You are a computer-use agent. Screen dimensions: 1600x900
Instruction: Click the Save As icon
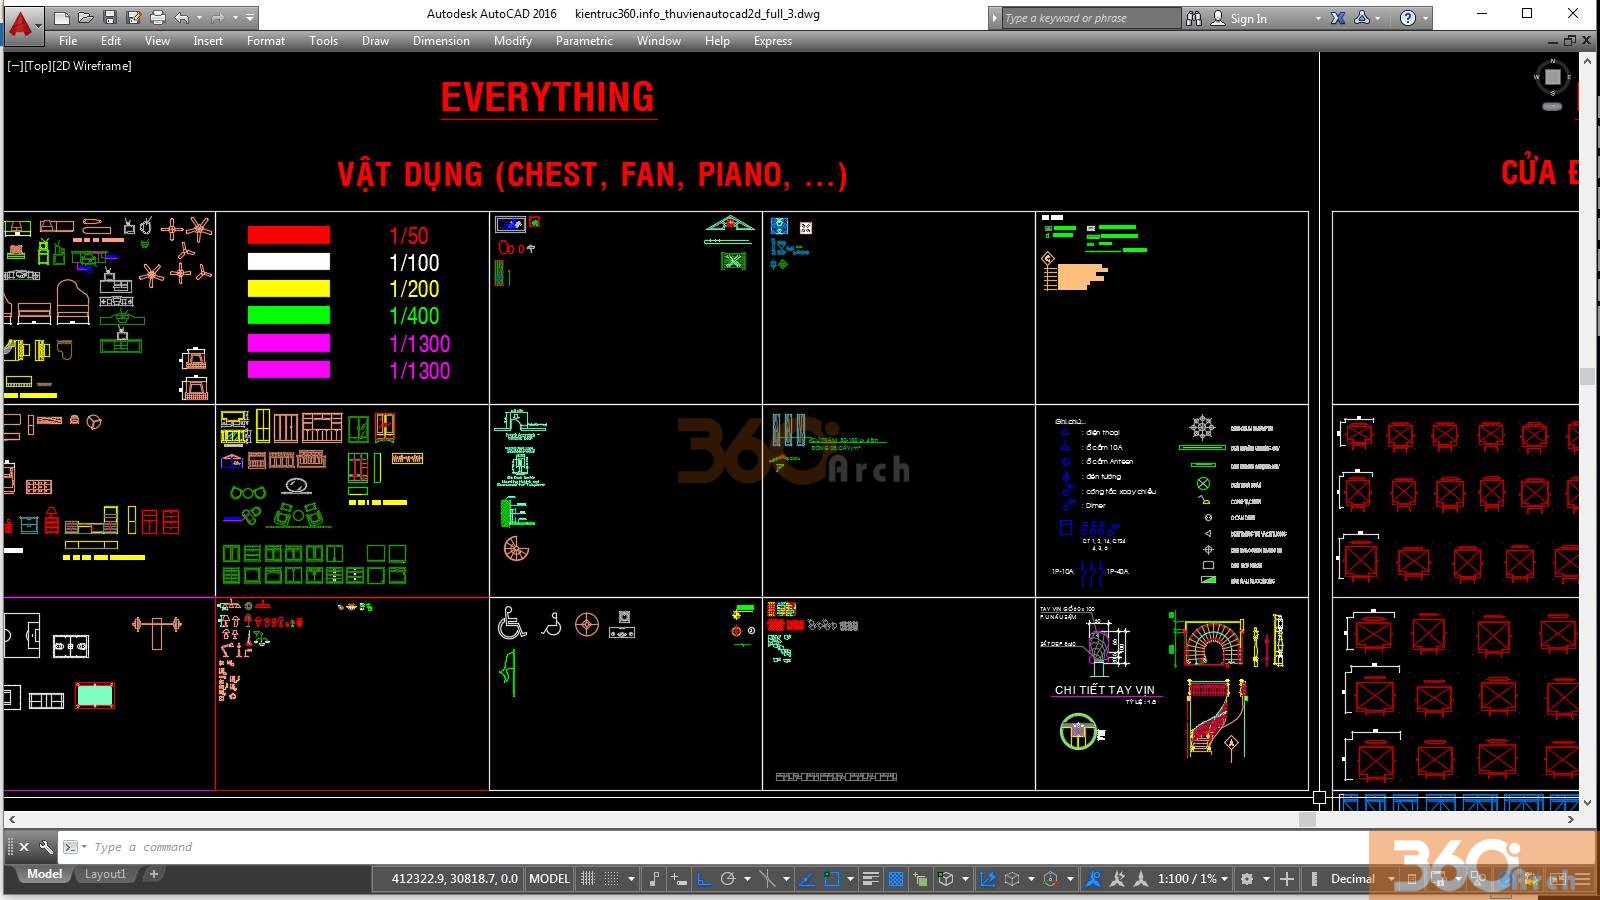(134, 17)
